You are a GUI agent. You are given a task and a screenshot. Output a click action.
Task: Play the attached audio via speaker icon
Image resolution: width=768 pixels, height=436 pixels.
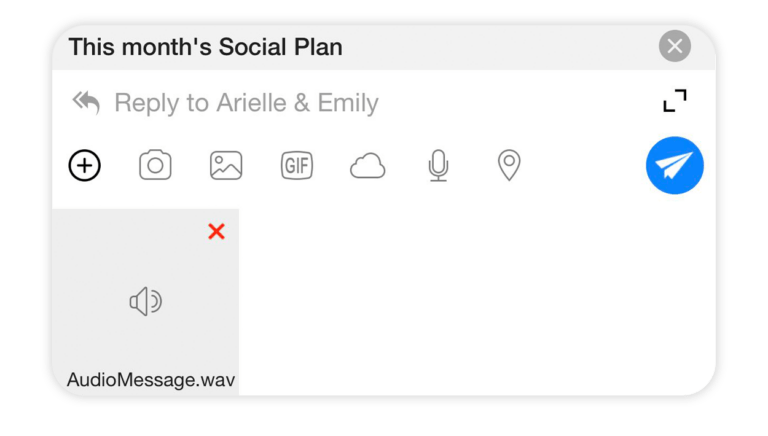146,301
